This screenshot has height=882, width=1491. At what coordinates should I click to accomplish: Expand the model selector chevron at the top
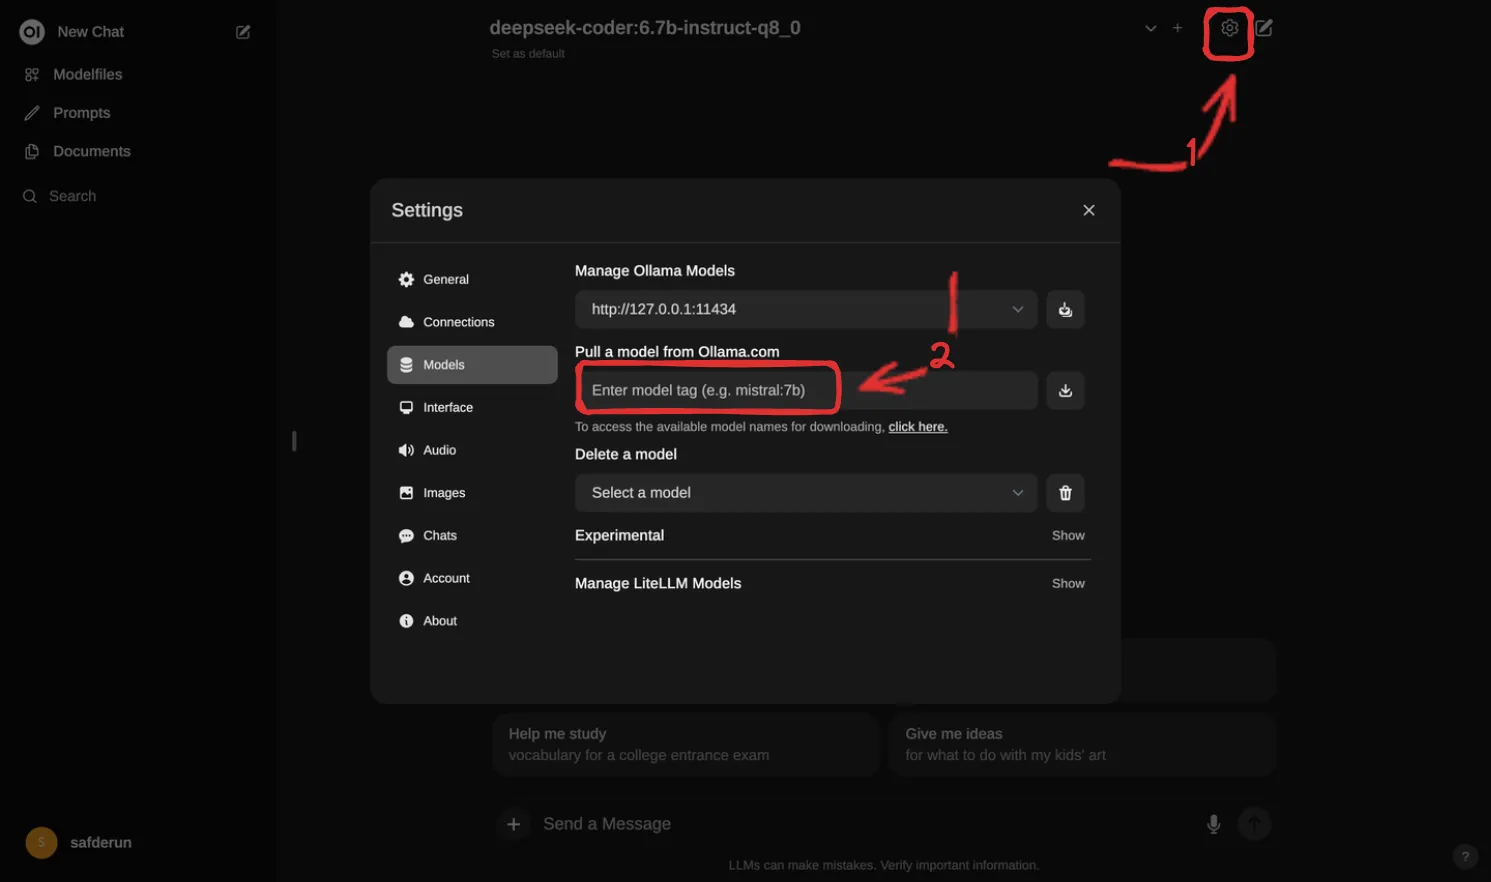tap(1150, 28)
